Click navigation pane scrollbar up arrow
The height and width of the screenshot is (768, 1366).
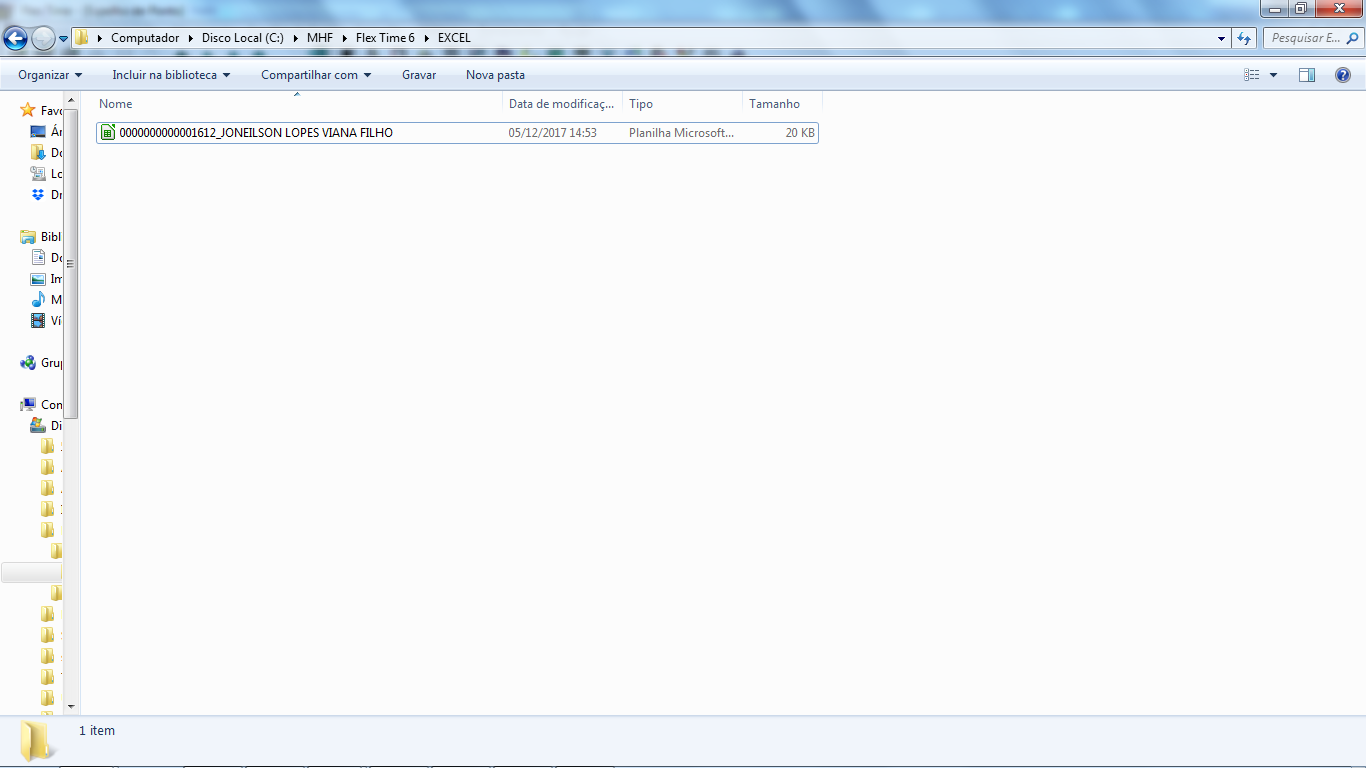[71, 100]
